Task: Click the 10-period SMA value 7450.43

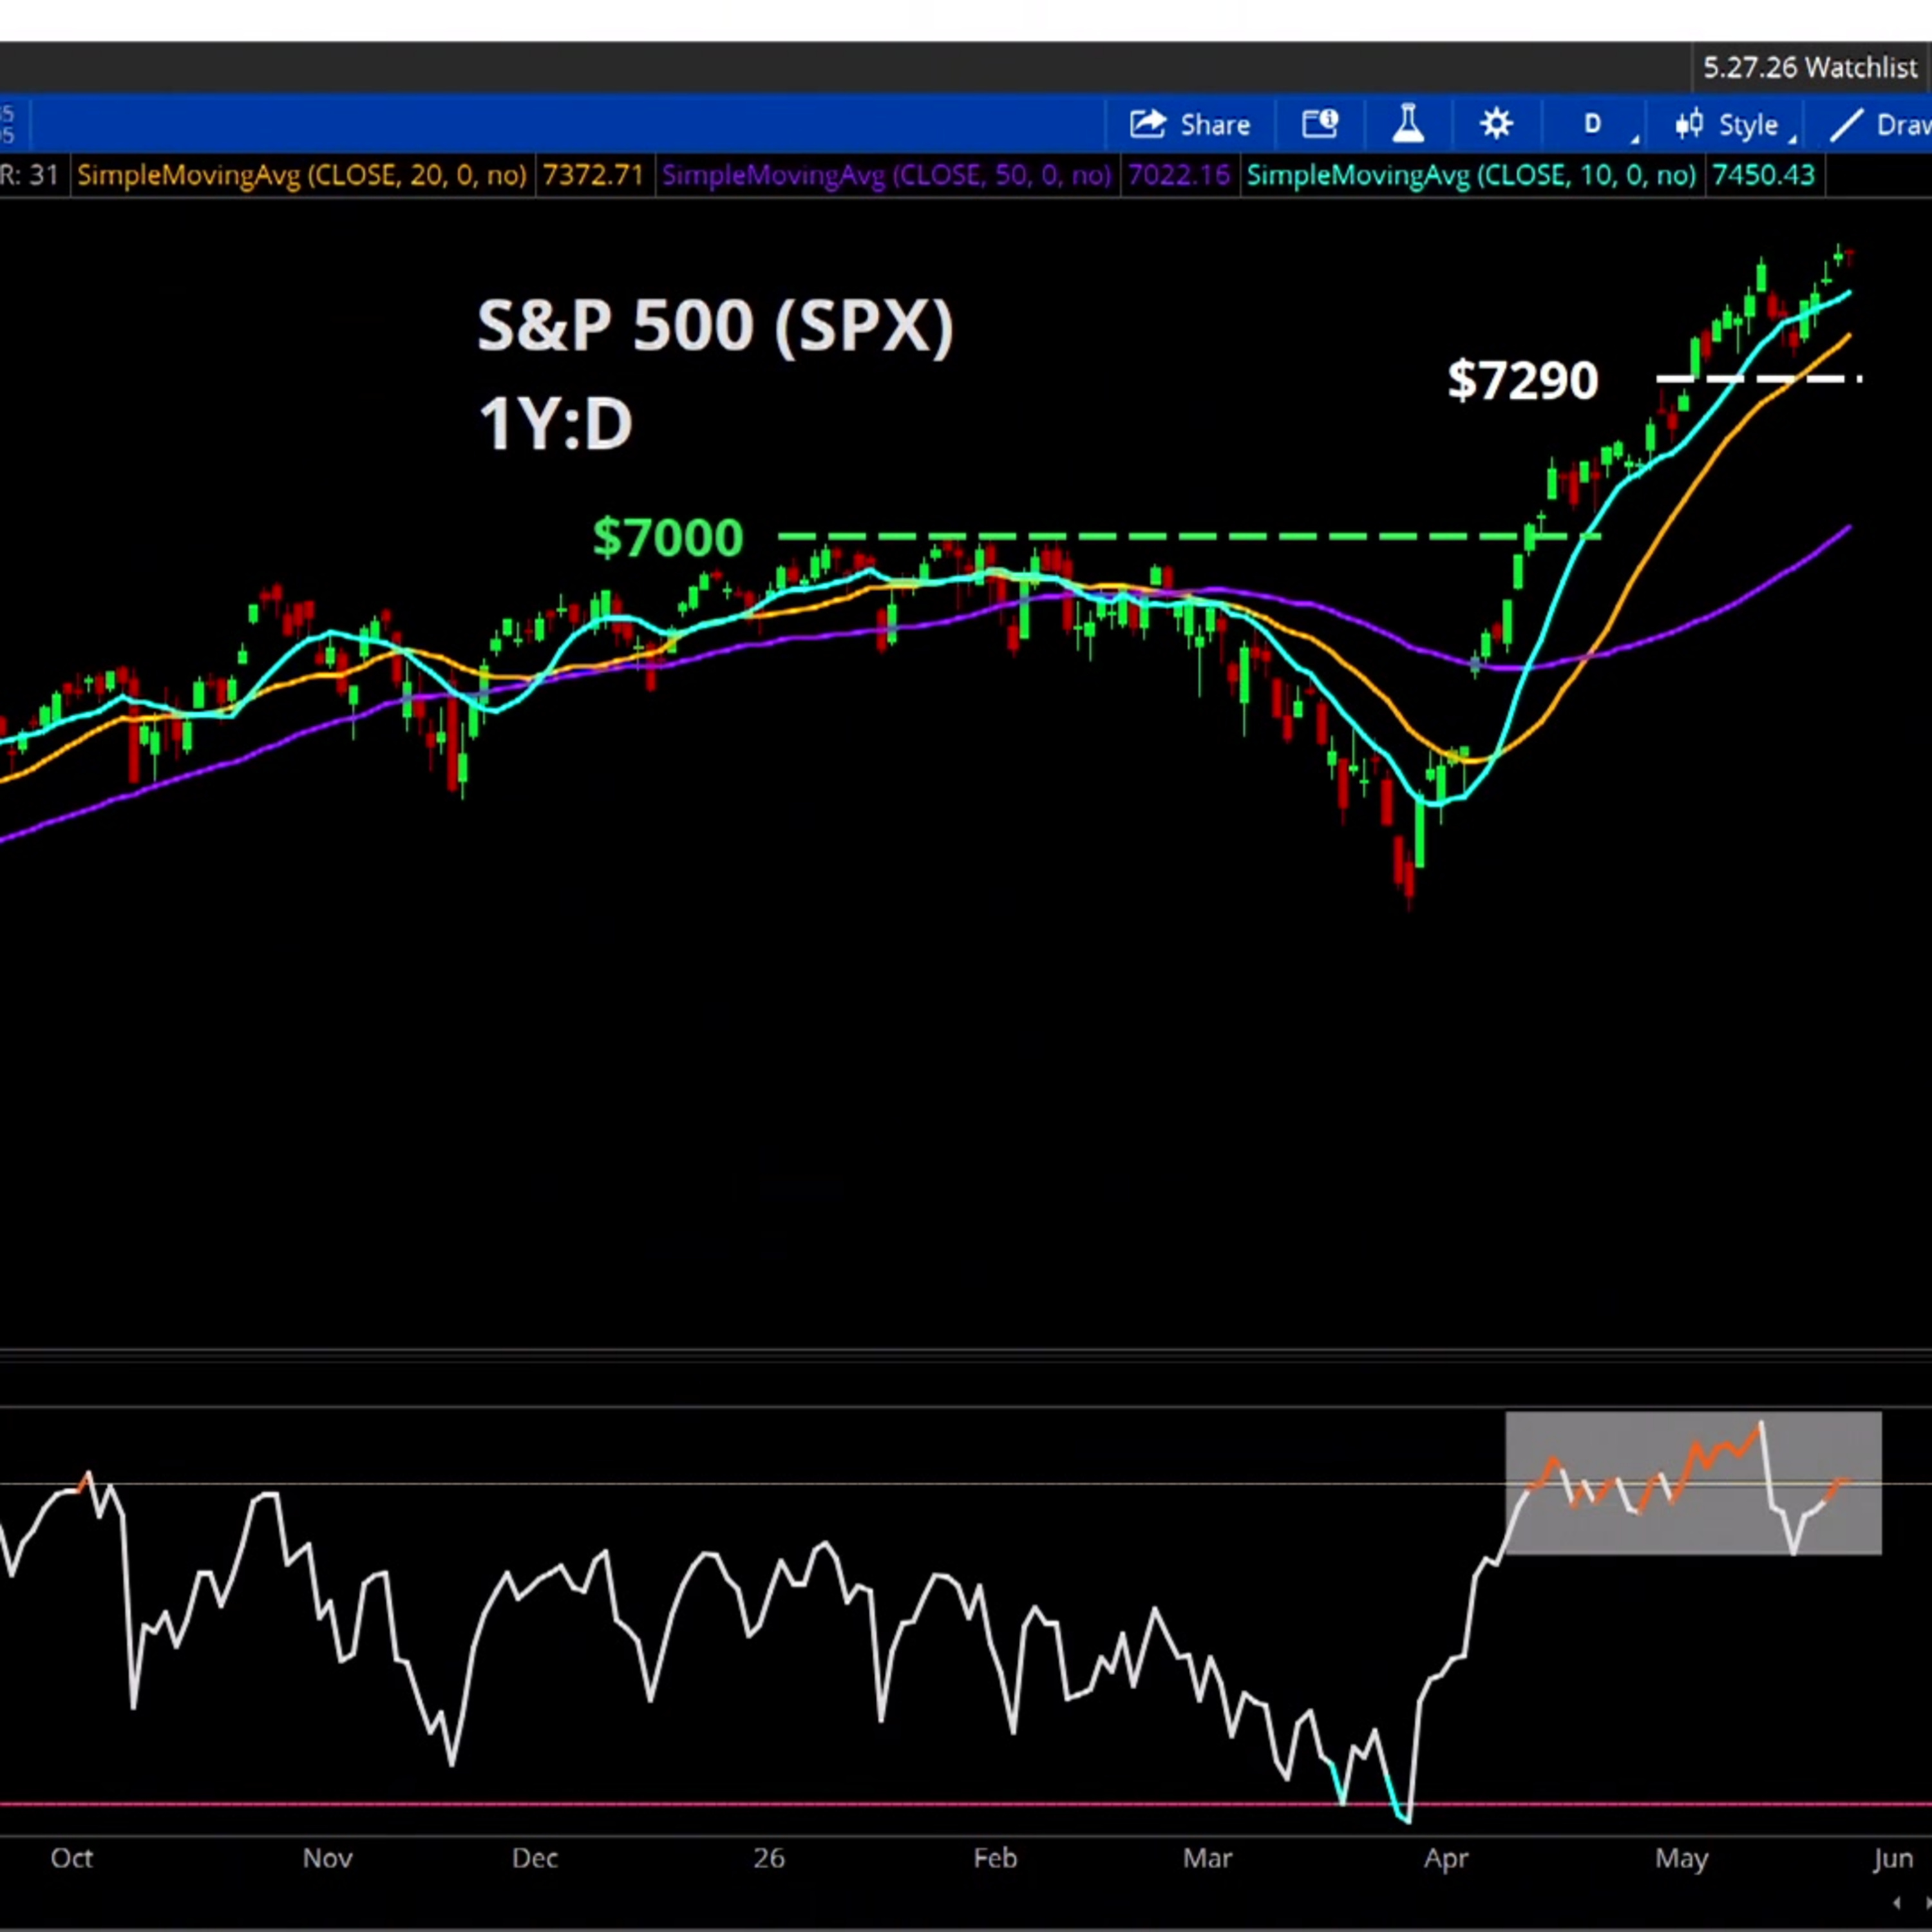Action: click(1763, 175)
